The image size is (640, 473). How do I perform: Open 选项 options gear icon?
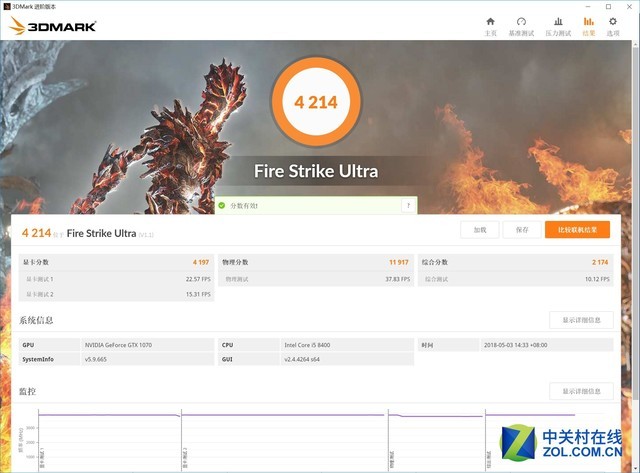[613, 22]
